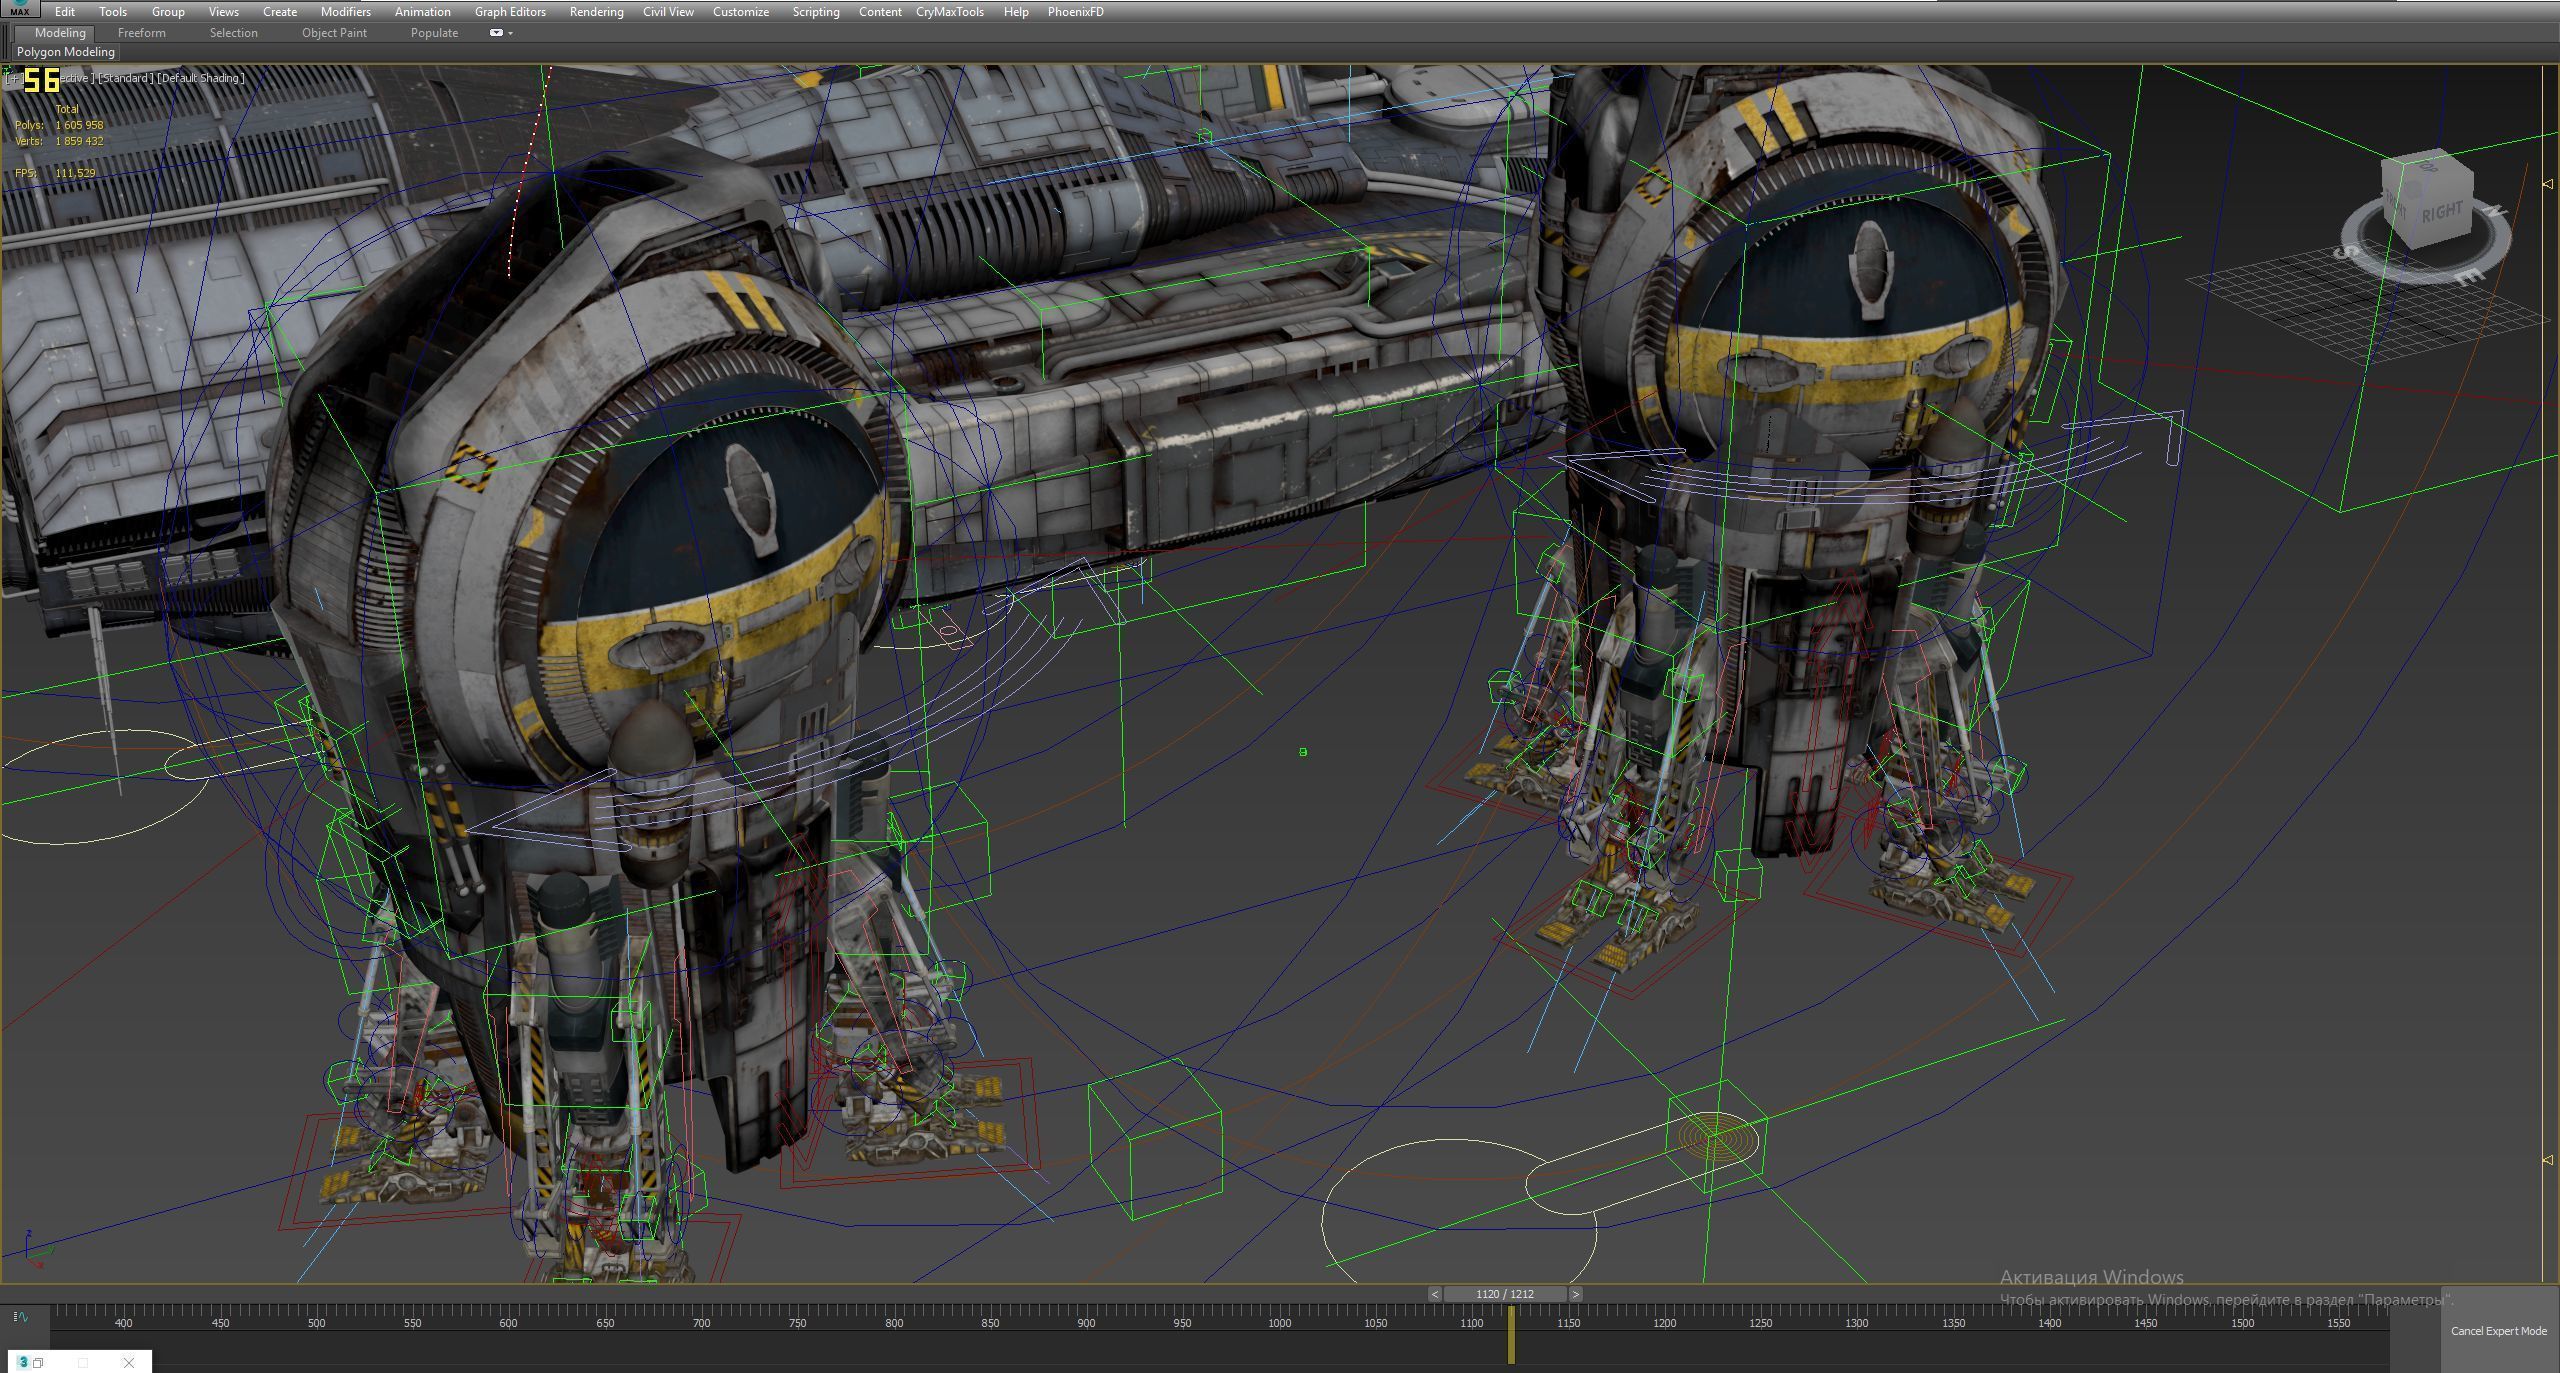Step to the previous frame arrow
The image size is (2560, 1373).
click(1434, 1294)
